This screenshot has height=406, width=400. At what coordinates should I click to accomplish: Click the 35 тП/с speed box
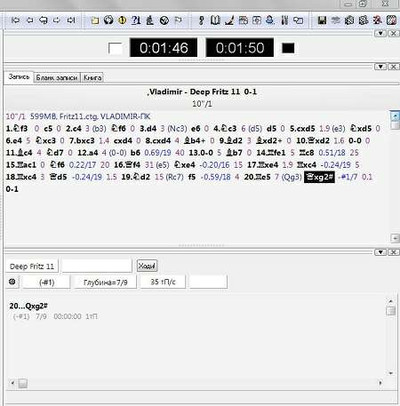click(x=163, y=282)
